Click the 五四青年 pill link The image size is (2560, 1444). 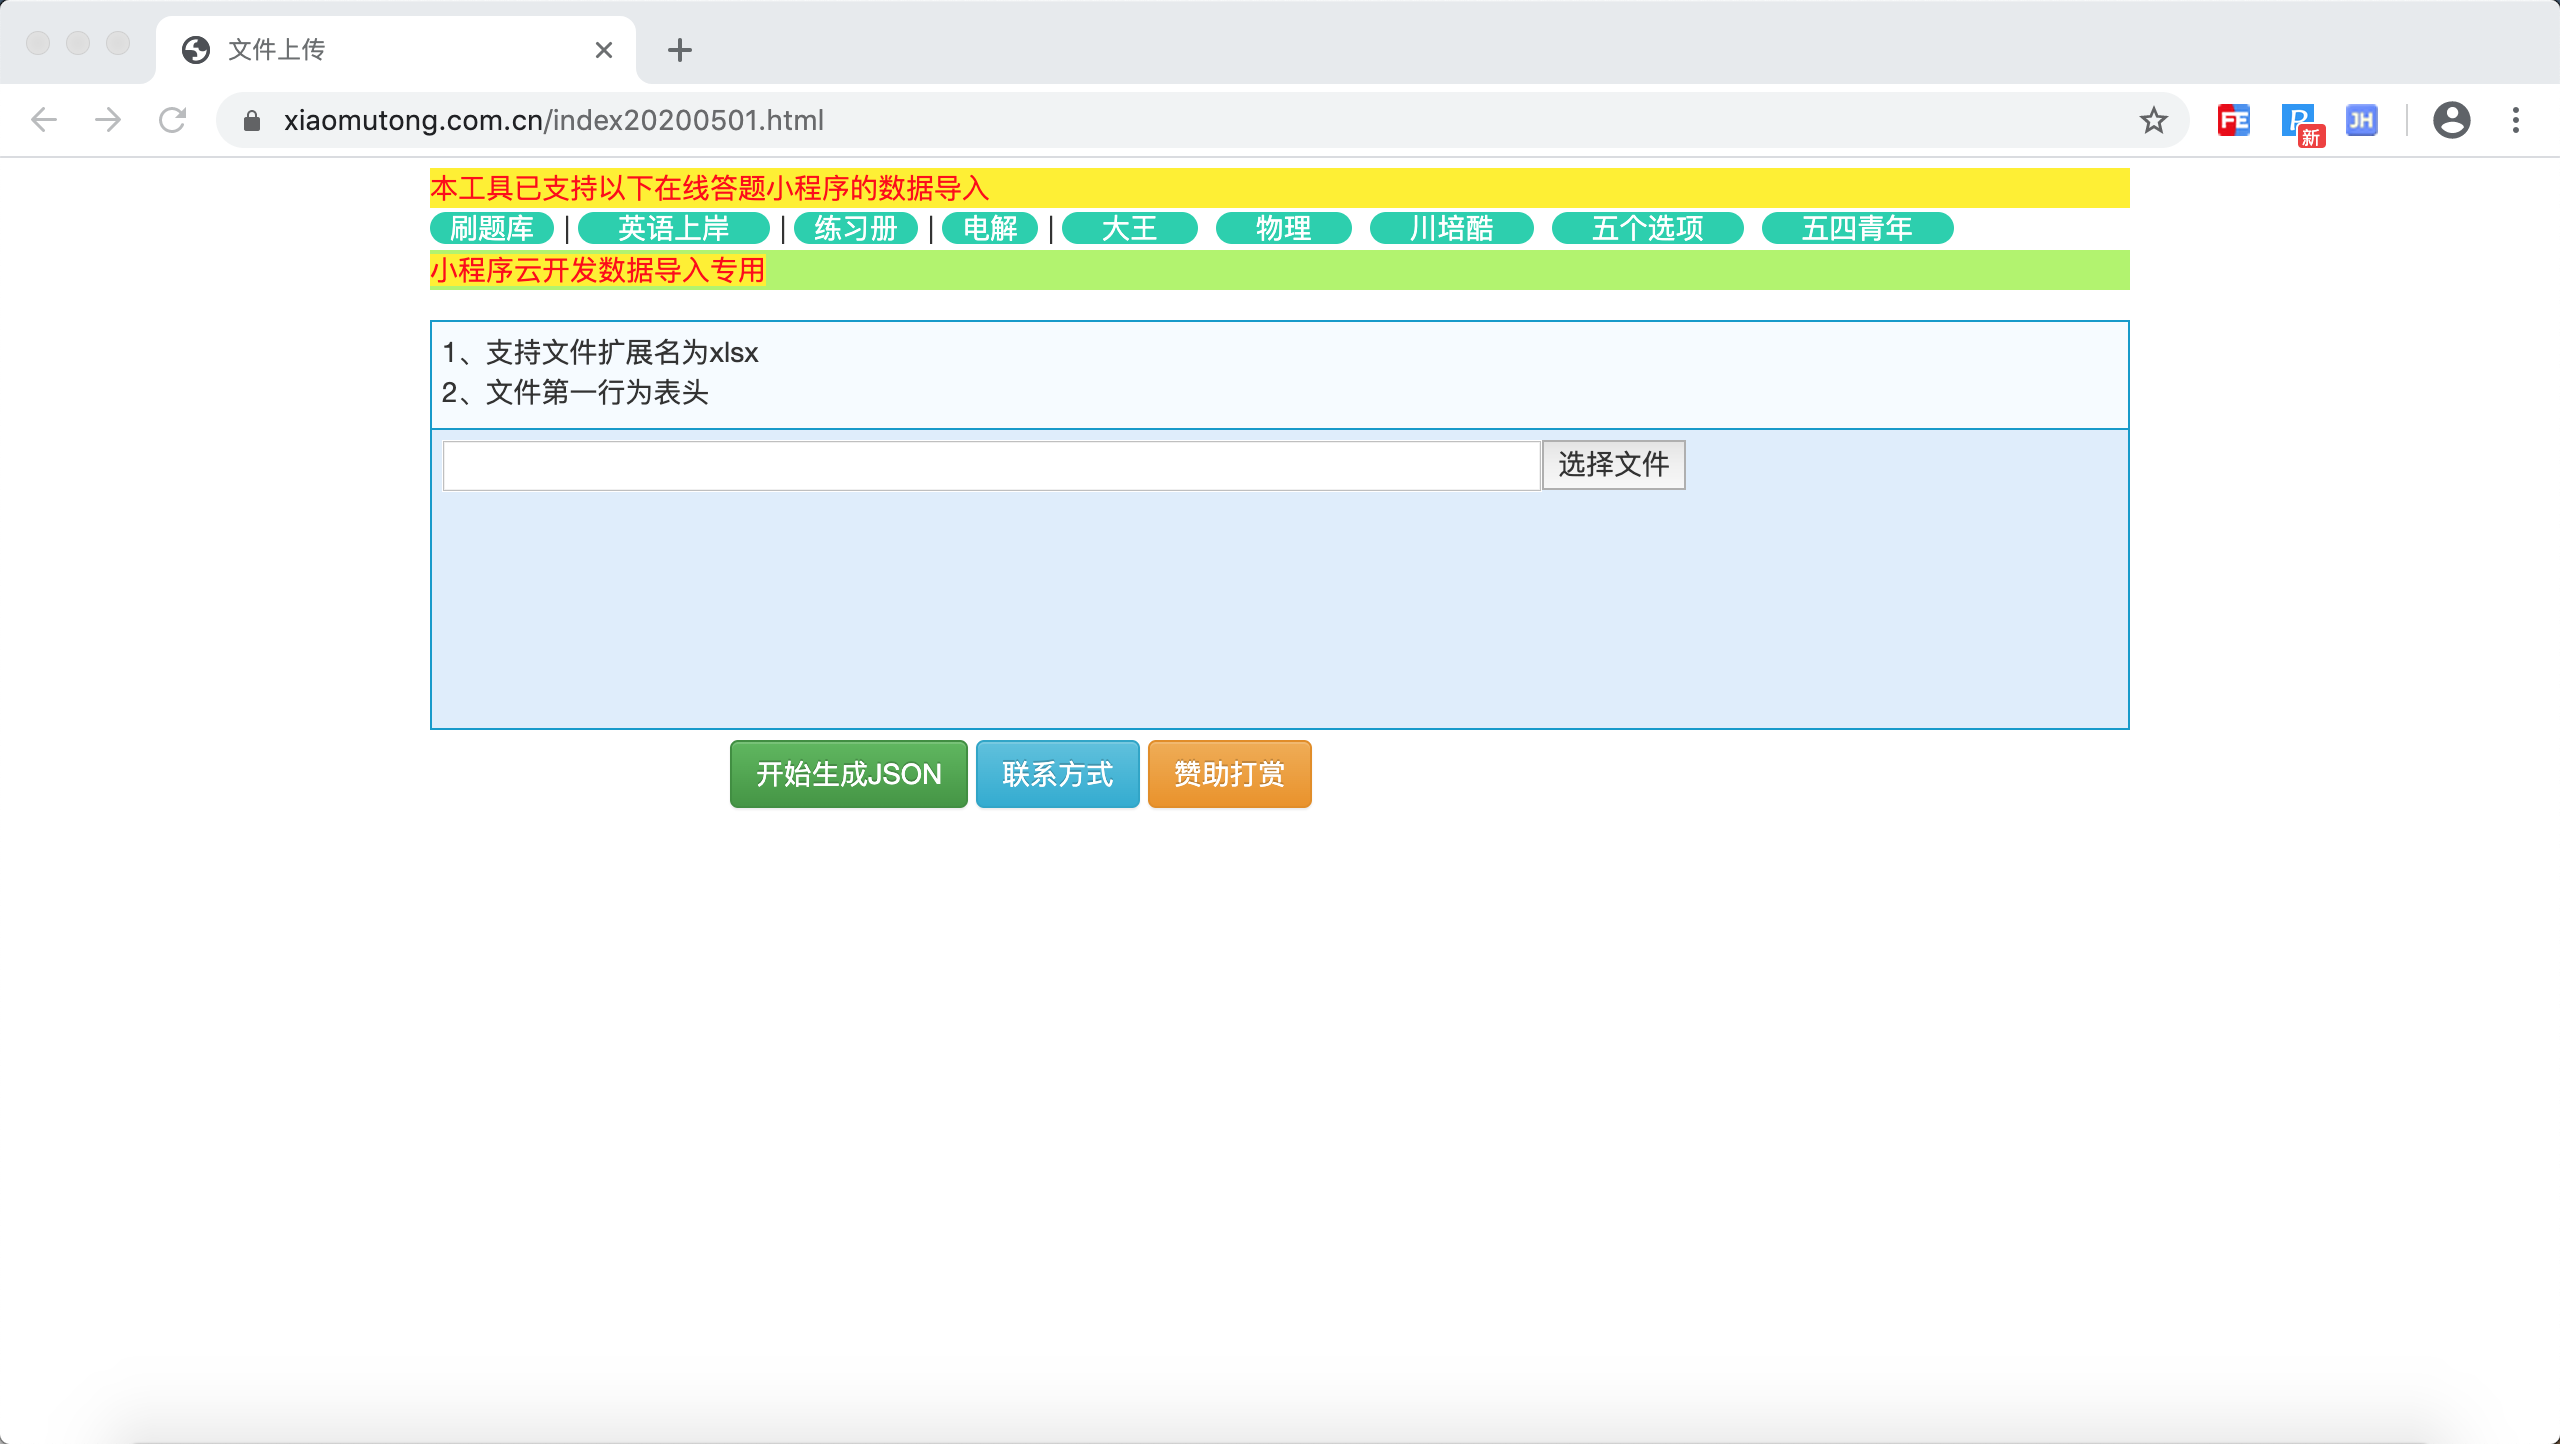point(1857,228)
